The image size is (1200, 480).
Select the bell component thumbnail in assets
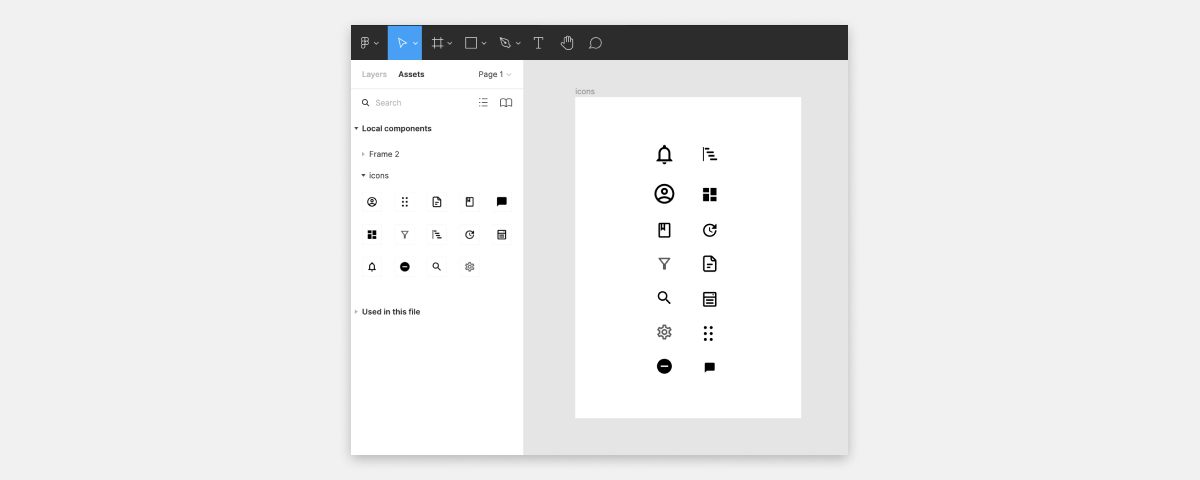372,267
